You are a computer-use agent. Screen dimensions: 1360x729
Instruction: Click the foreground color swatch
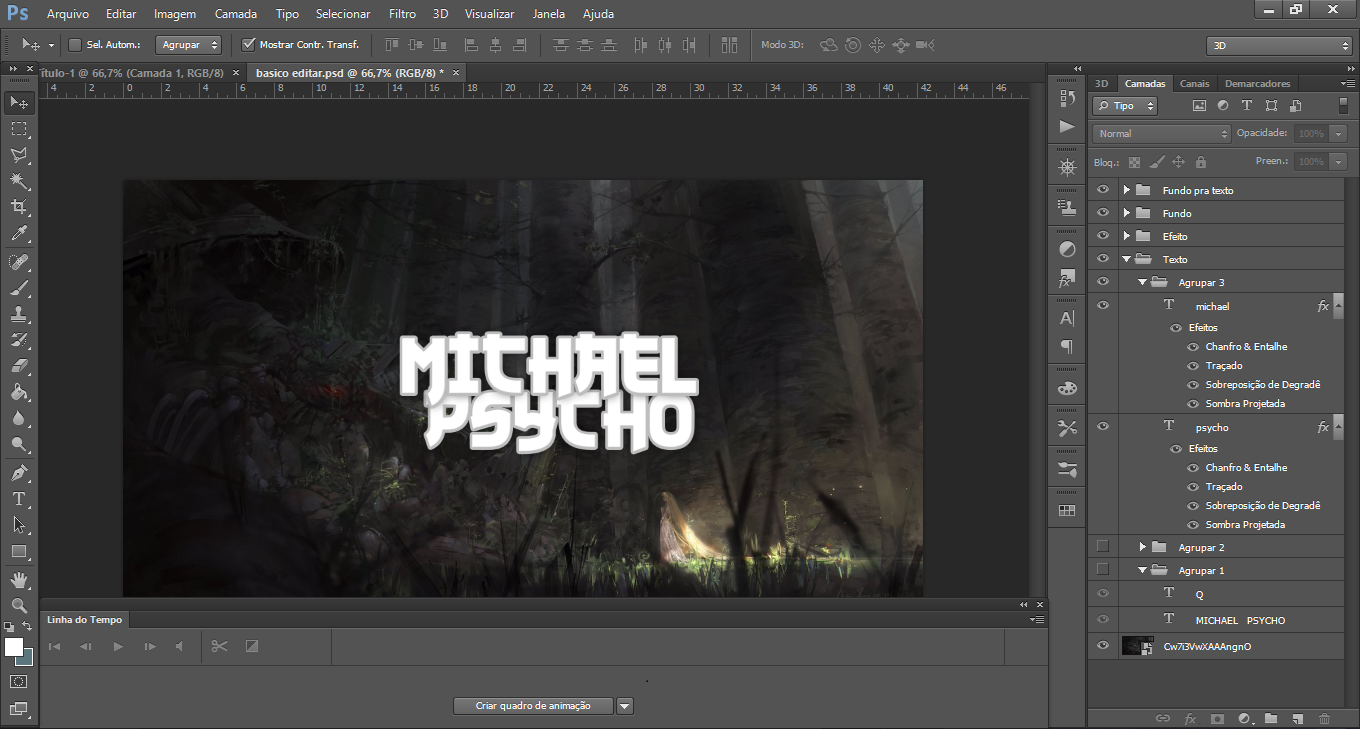tap(14, 647)
